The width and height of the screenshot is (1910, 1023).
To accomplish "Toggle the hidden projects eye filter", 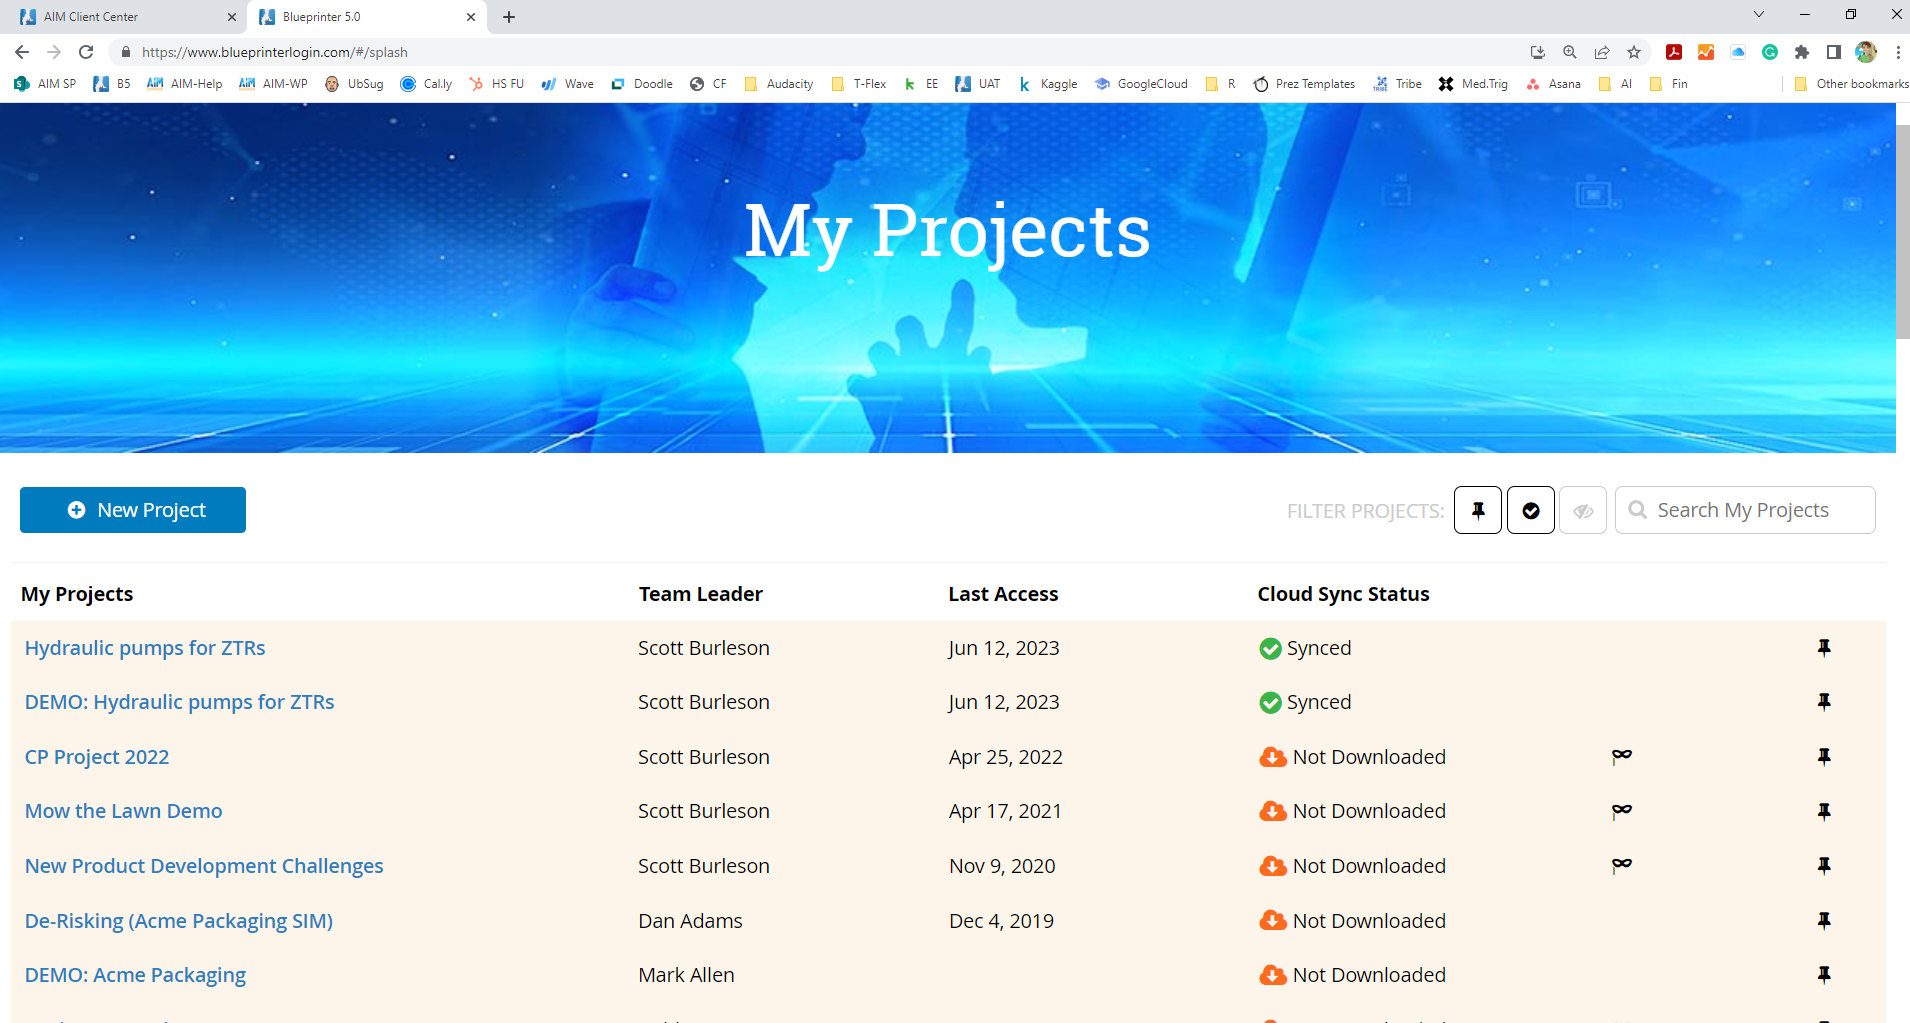I will click(1583, 510).
